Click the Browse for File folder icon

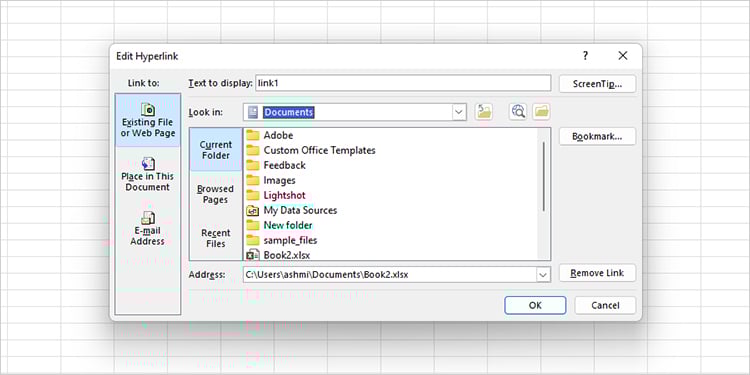tap(541, 112)
